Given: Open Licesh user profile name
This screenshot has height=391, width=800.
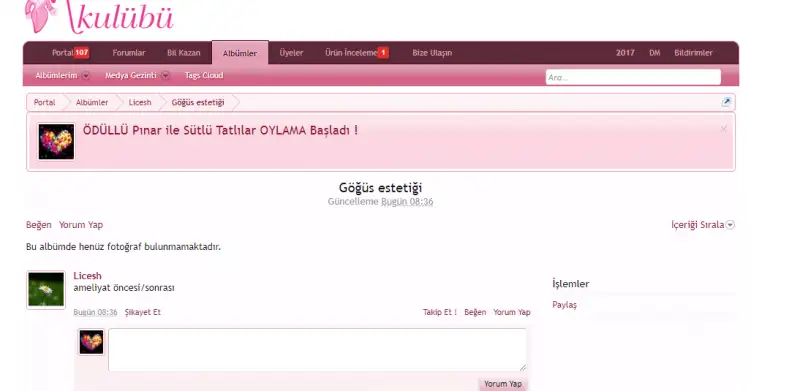Looking at the screenshot, I should (87, 276).
